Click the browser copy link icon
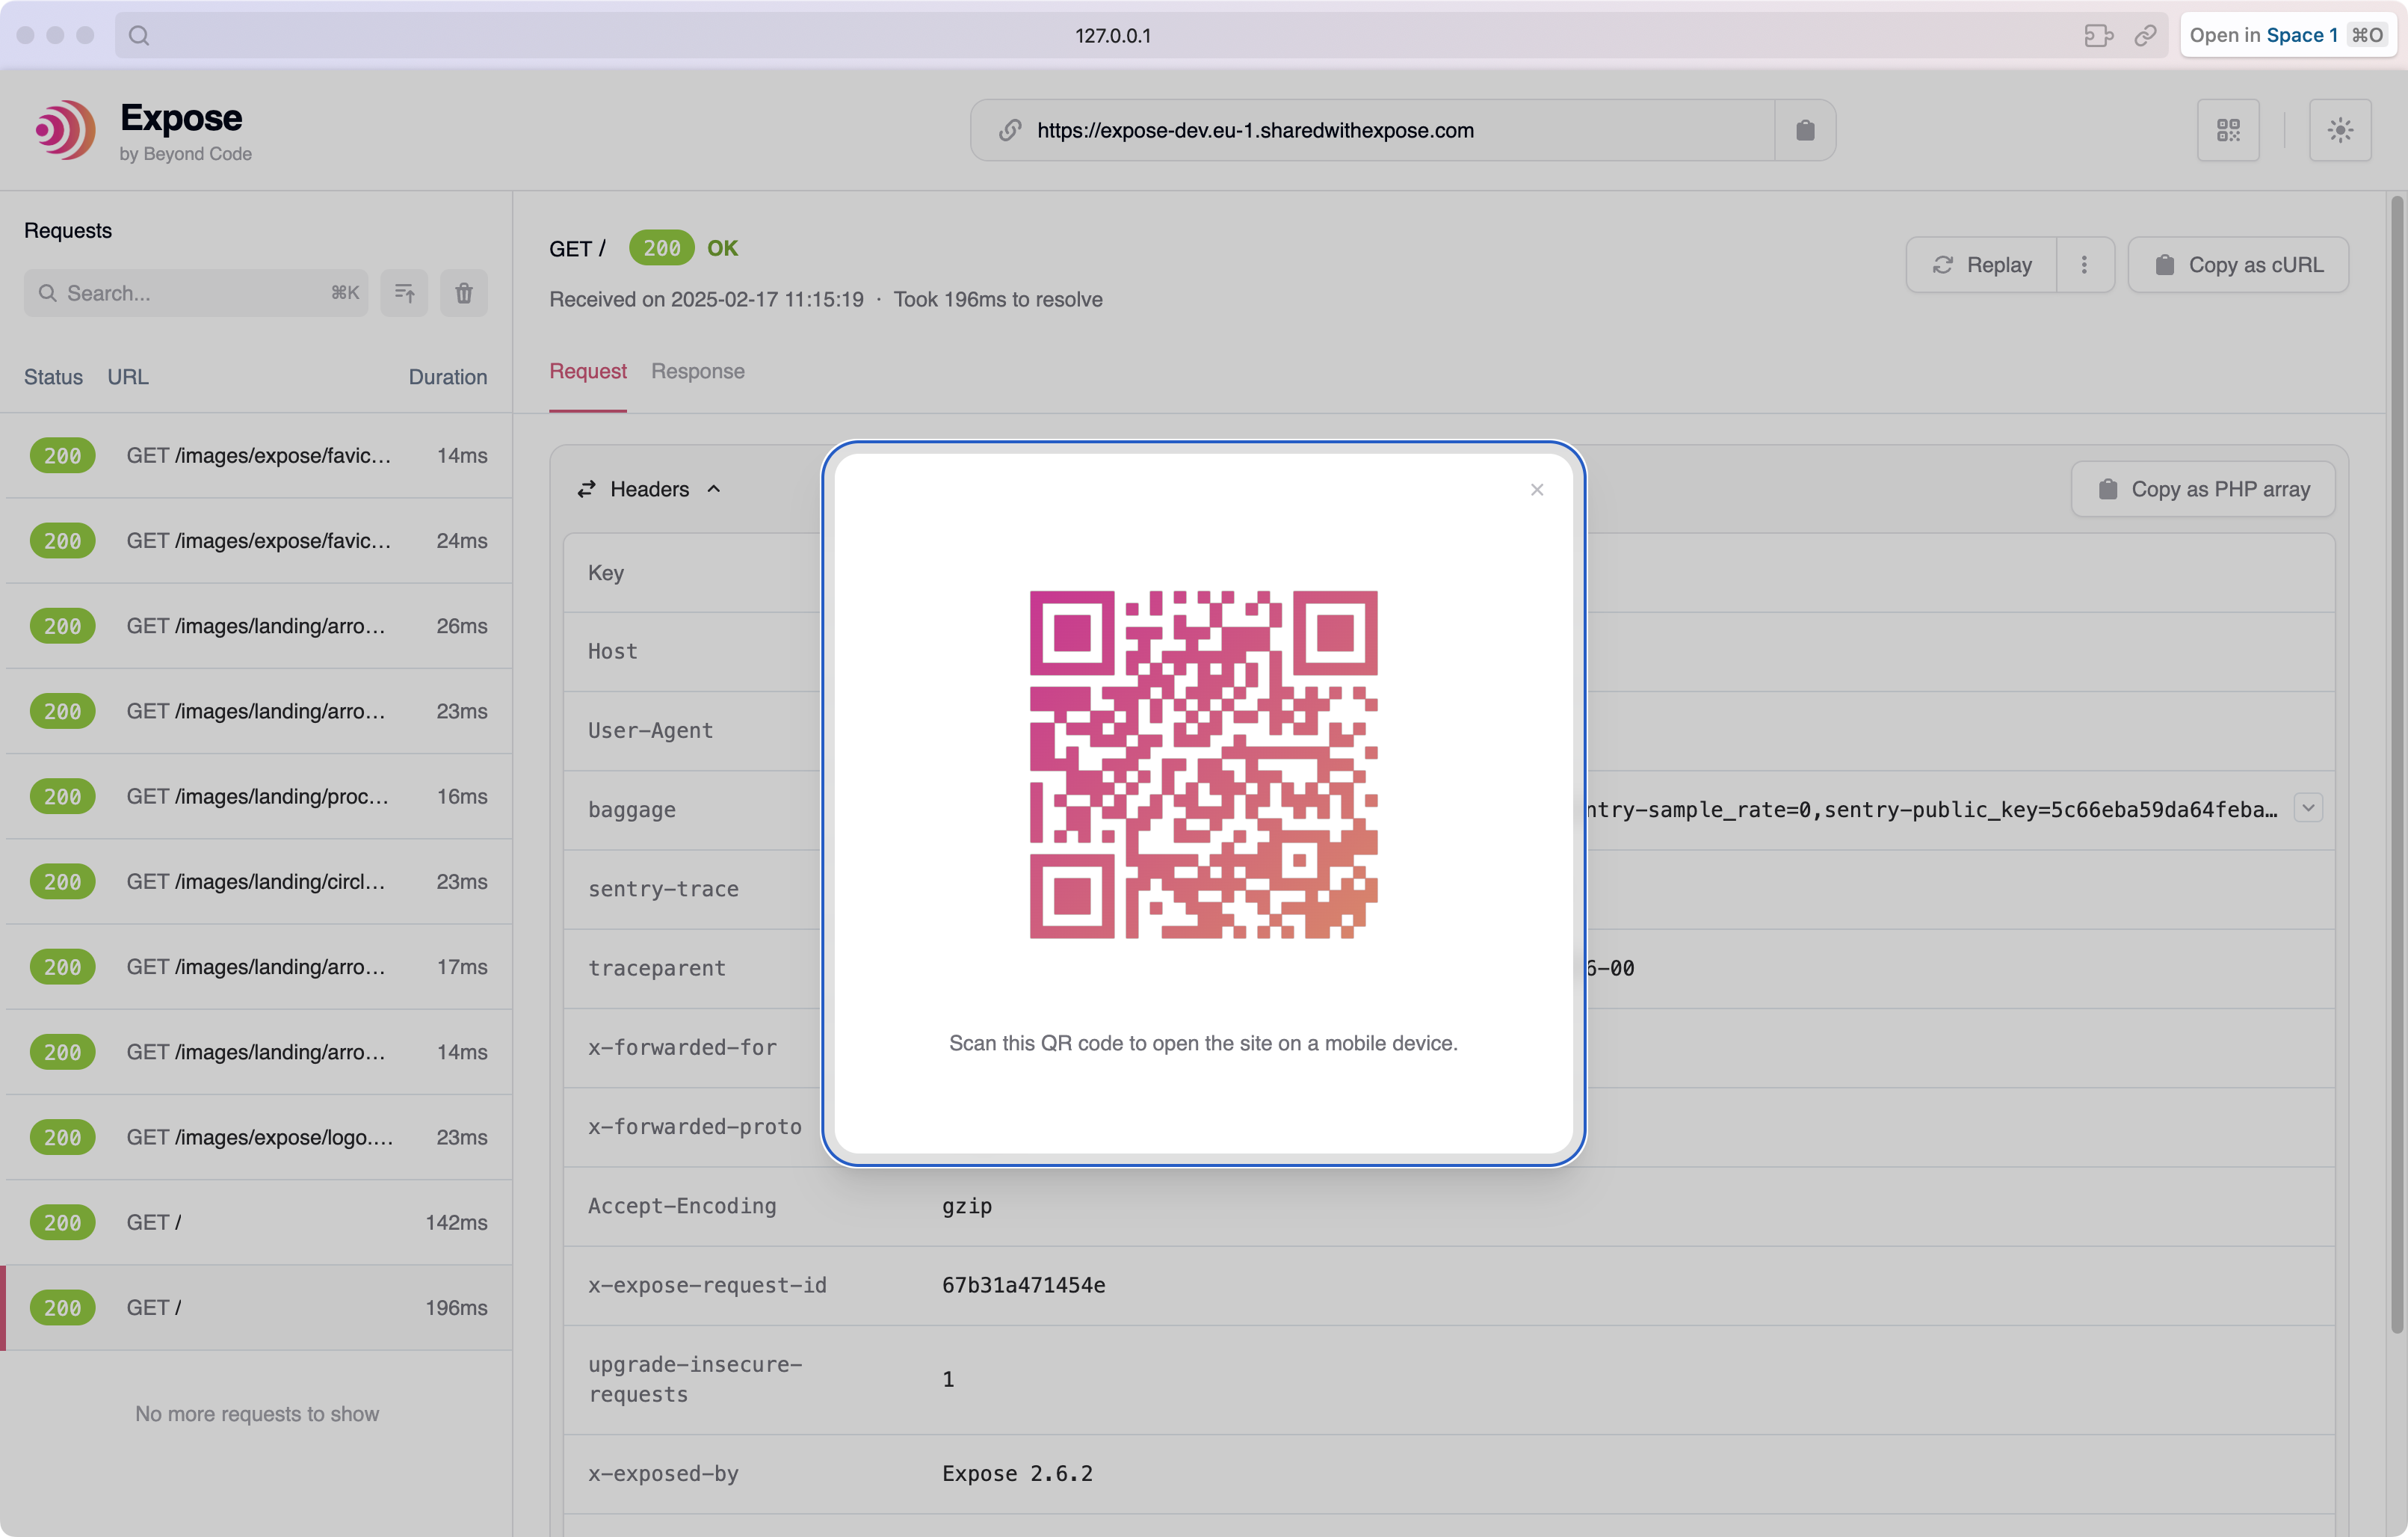Image resolution: width=2408 pixels, height=1537 pixels. click(x=2145, y=35)
